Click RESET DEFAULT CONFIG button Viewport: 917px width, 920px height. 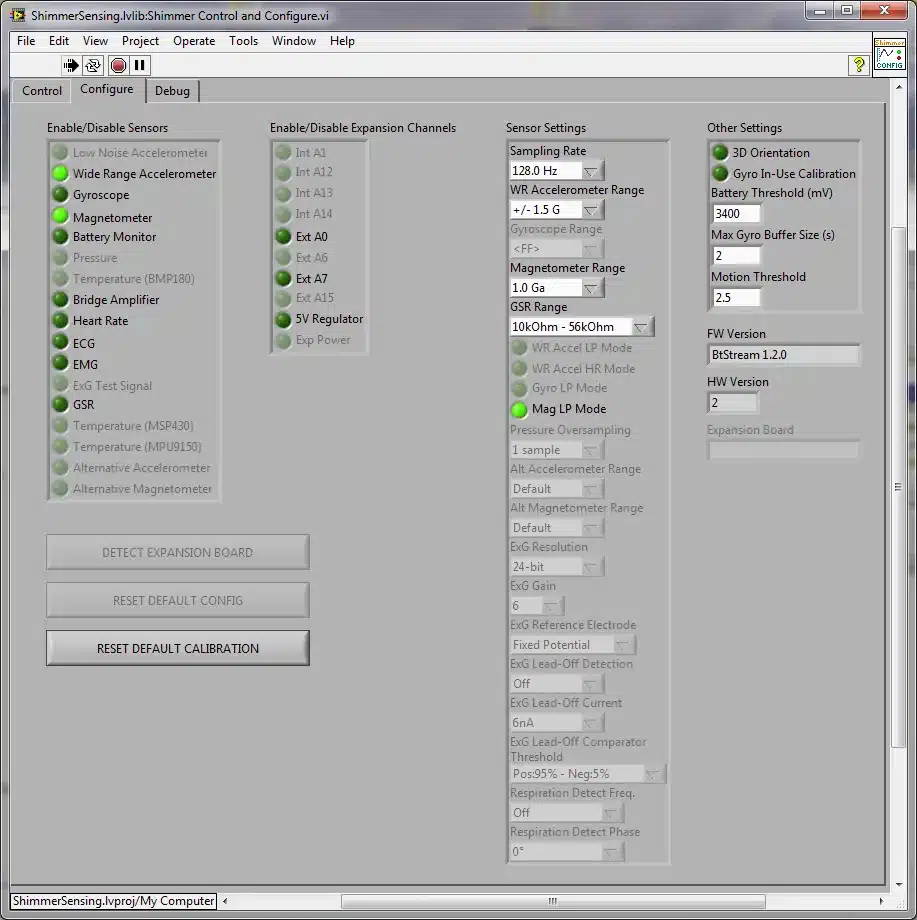[178, 600]
